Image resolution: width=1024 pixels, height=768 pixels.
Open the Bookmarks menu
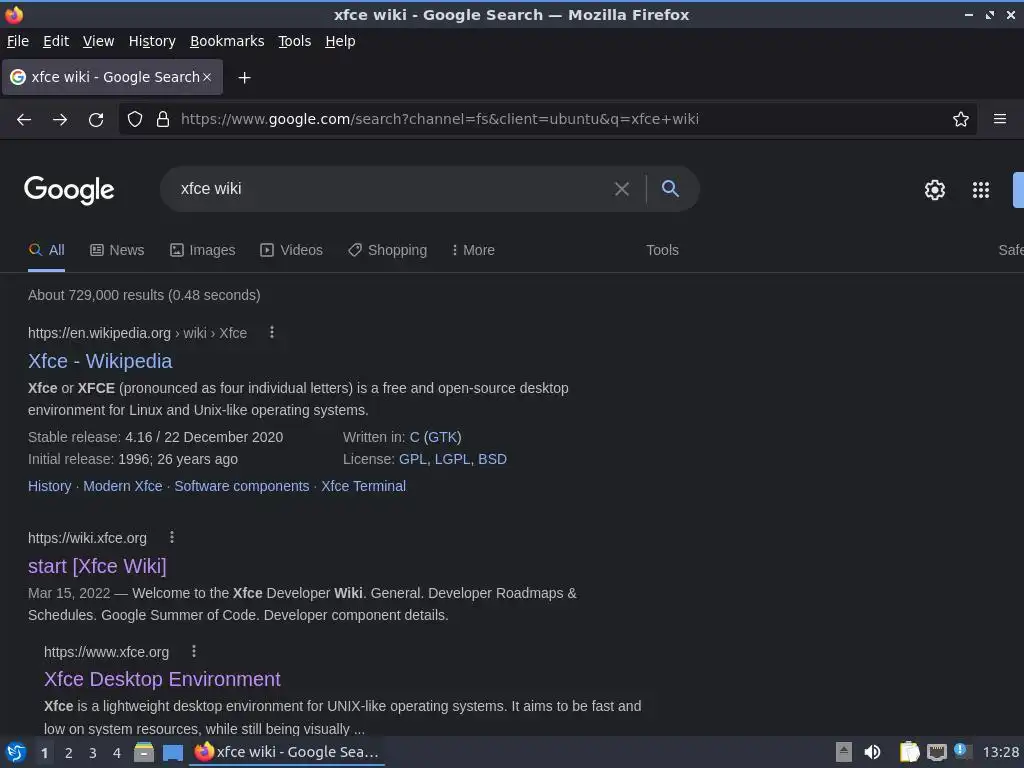click(x=227, y=41)
